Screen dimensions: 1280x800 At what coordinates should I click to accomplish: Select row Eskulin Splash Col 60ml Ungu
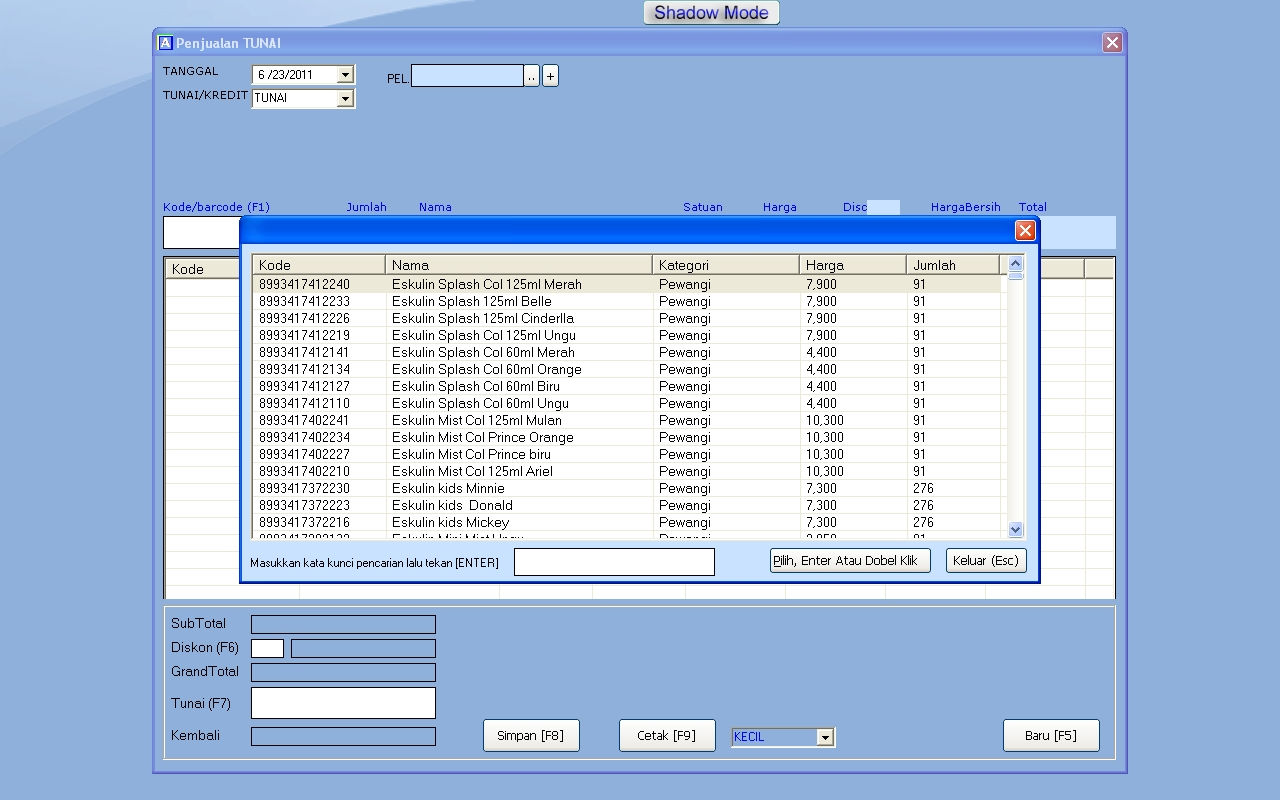pyautogui.click(x=627, y=403)
